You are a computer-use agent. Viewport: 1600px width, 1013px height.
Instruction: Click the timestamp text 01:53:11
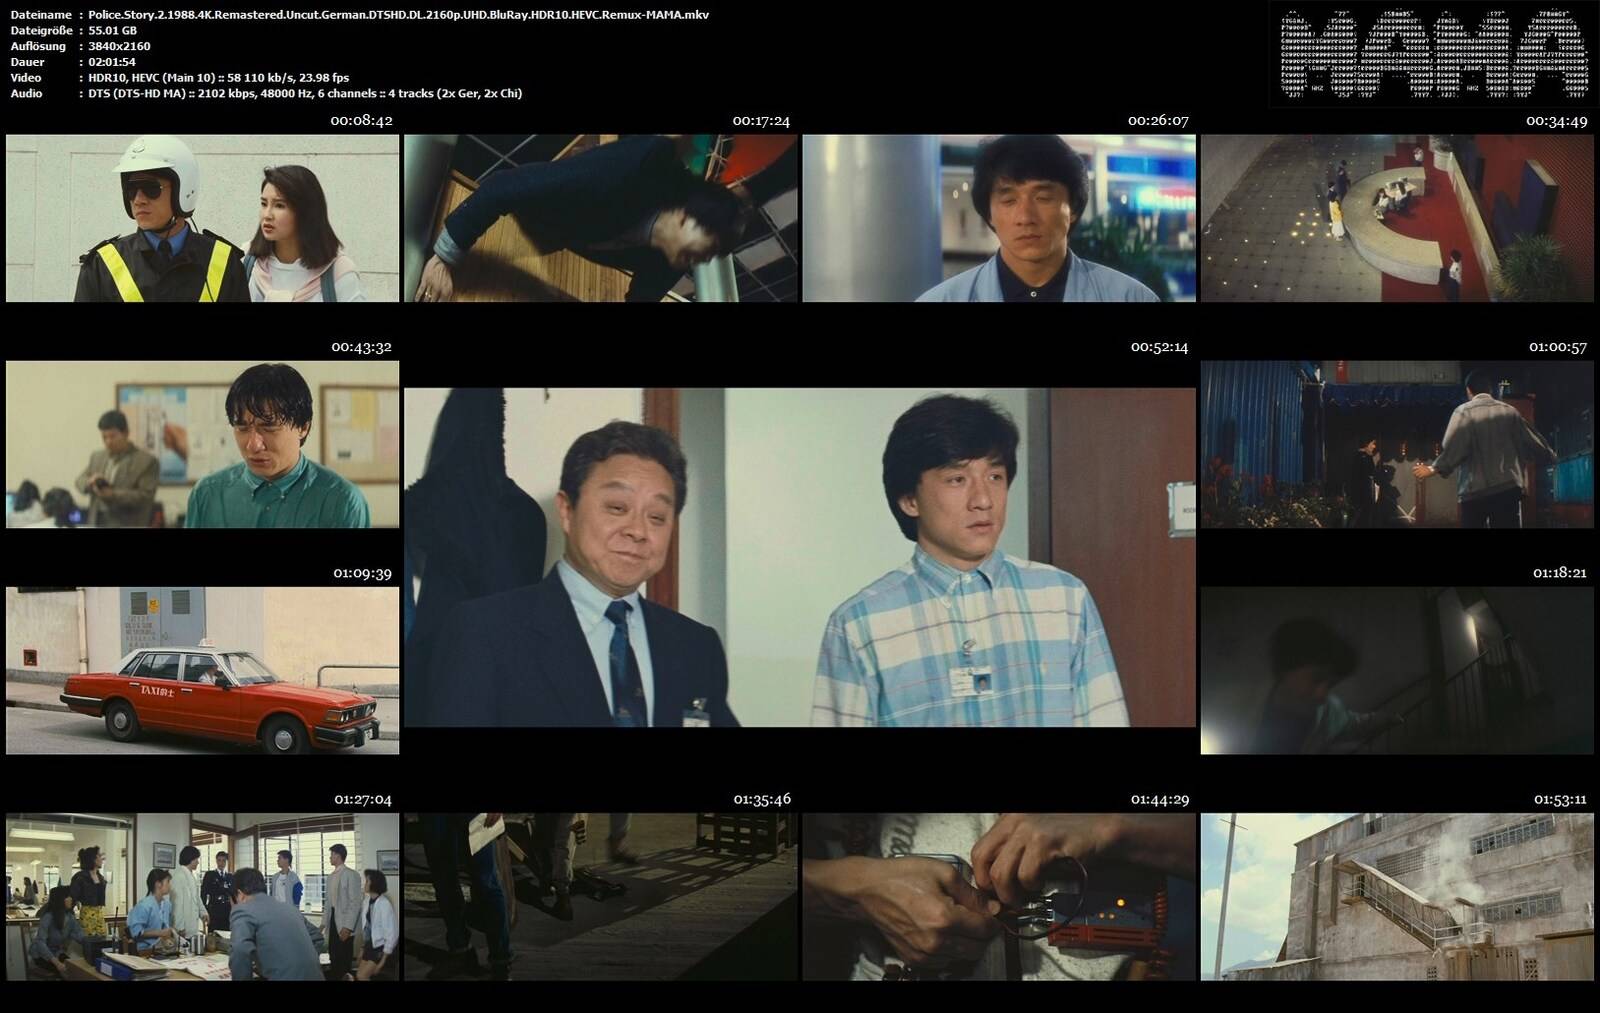(x=1560, y=799)
